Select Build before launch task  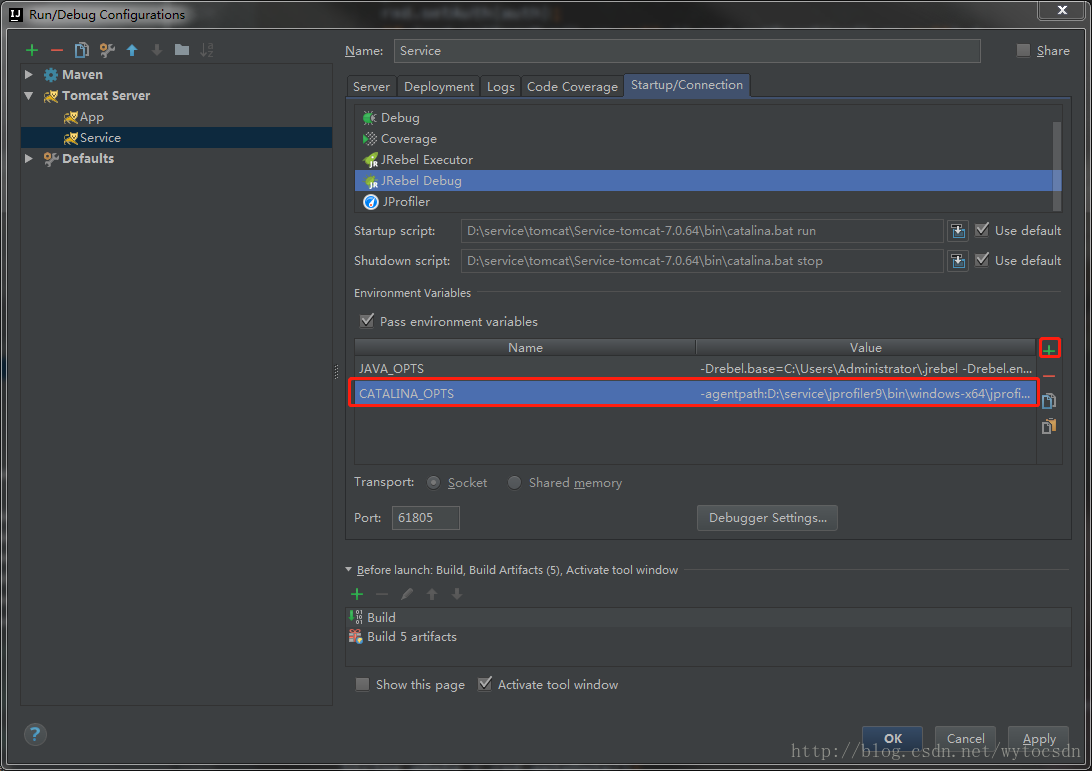pyautogui.click(x=708, y=617)
